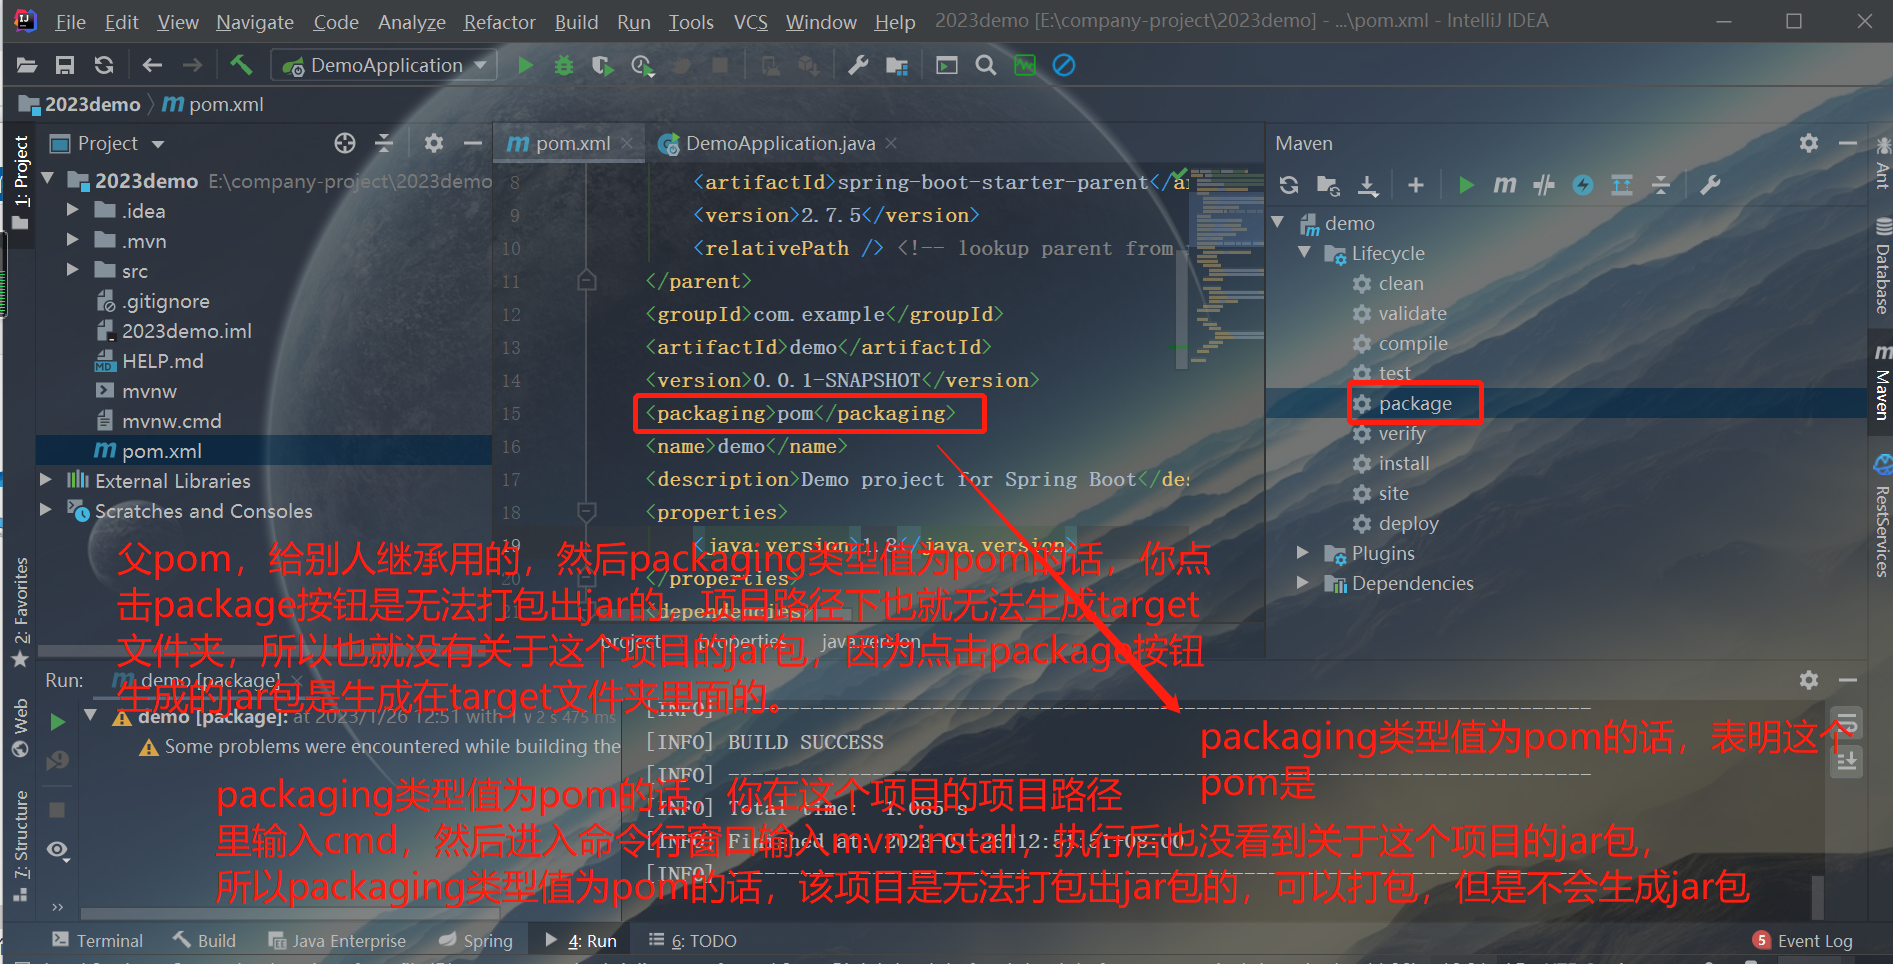Start debugging with the green bug icon

pyautogui.click(x=564, y=66)
